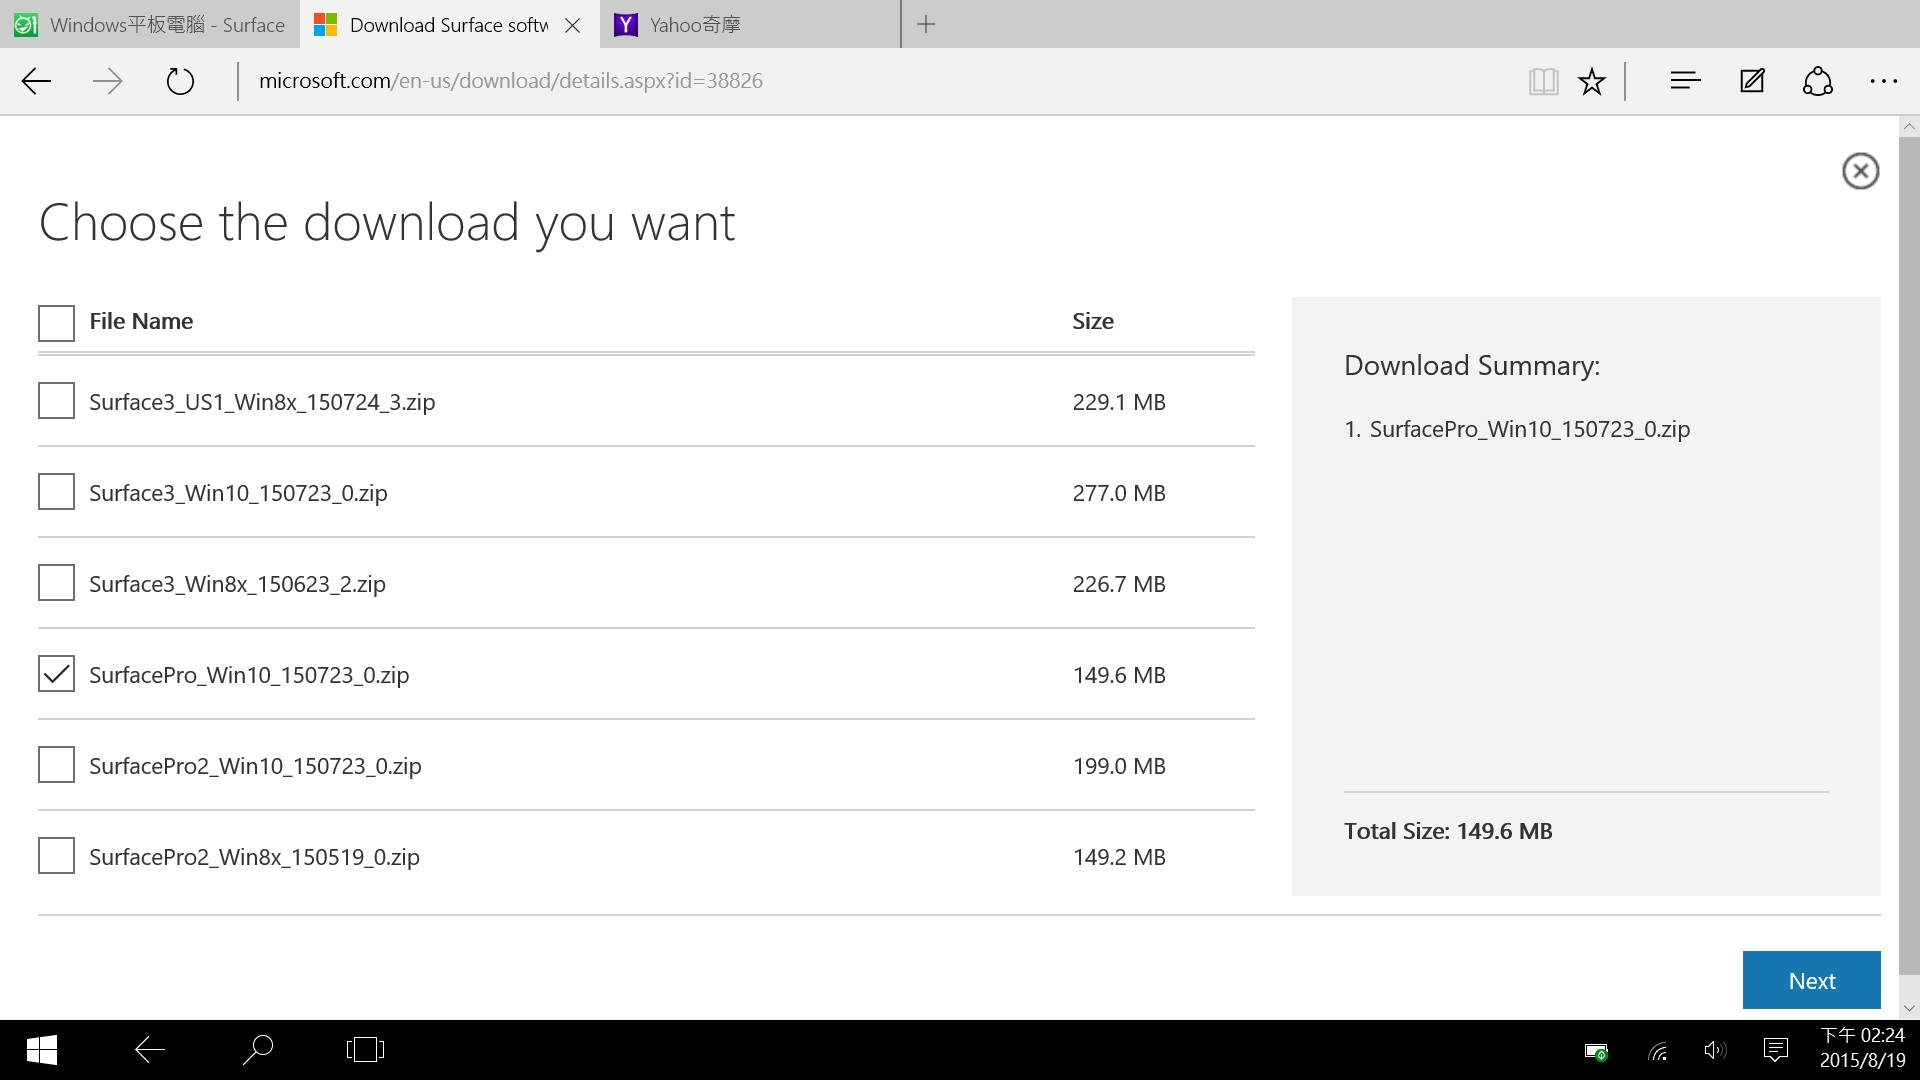This screenshot has height=1080, width=1920.
Task: Check SurfacePro2_Win10_150723_0.zip checkbox
Action: 56,765
